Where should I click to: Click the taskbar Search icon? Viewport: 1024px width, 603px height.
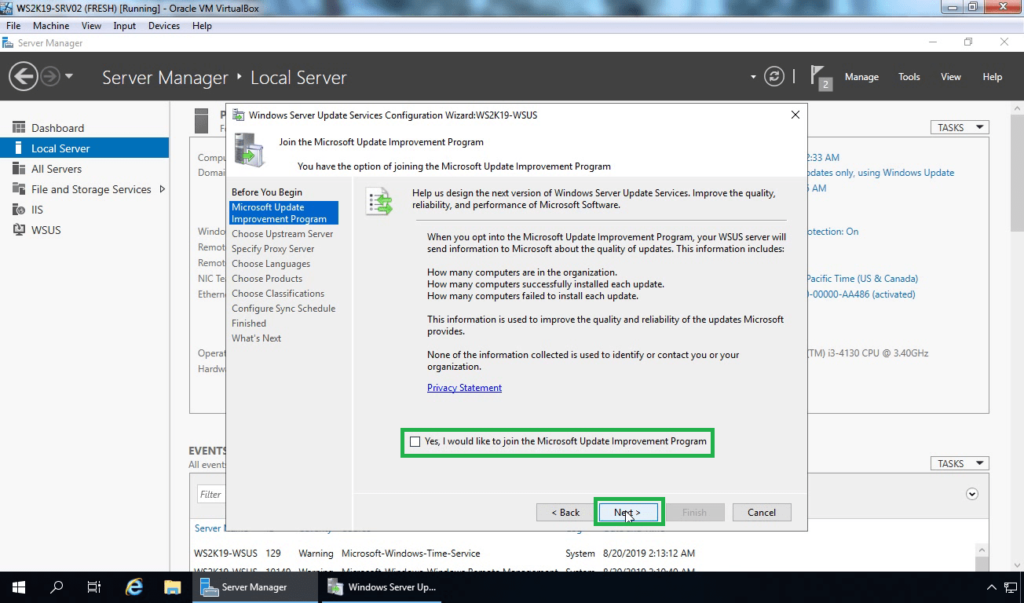pyautogui.click(x=56, y=587)
